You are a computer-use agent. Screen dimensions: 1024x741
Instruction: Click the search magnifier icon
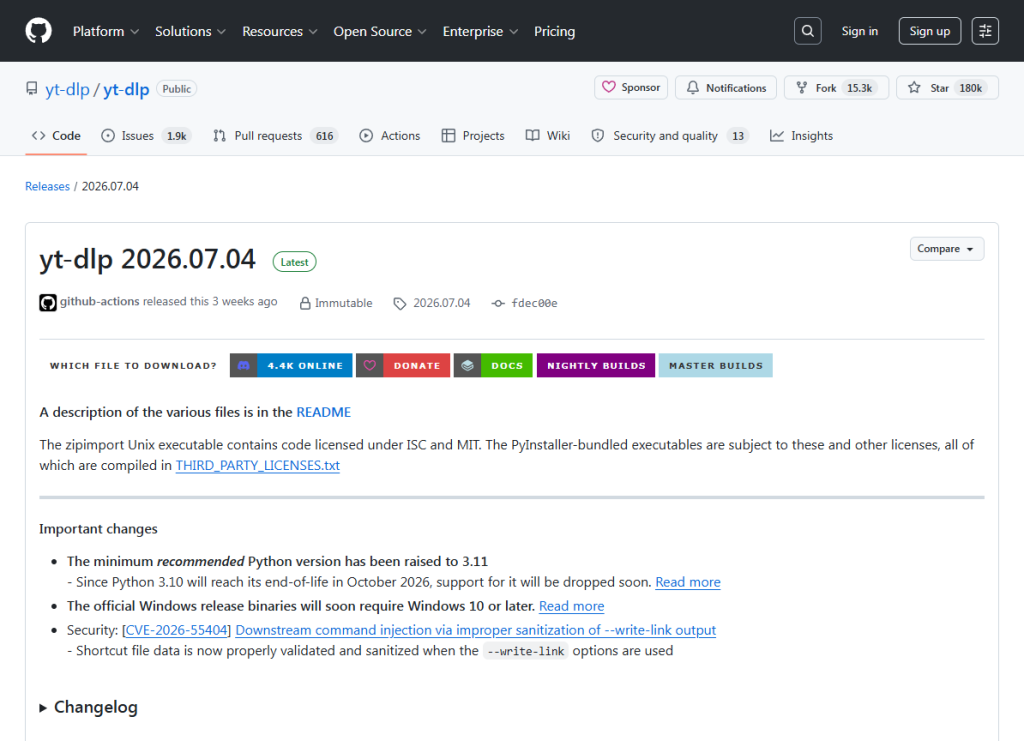(807, 31)
